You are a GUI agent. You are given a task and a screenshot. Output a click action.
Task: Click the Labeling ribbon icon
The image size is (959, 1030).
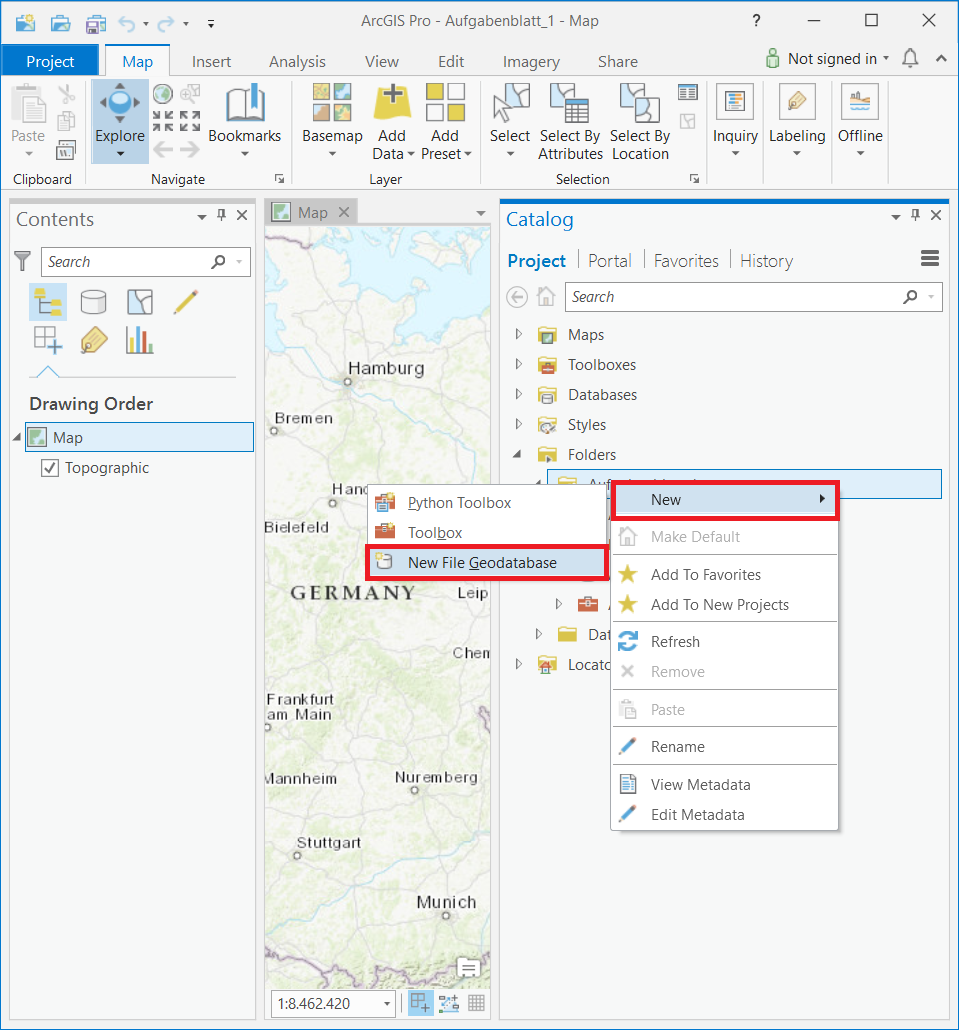click(x=796, y=104)
